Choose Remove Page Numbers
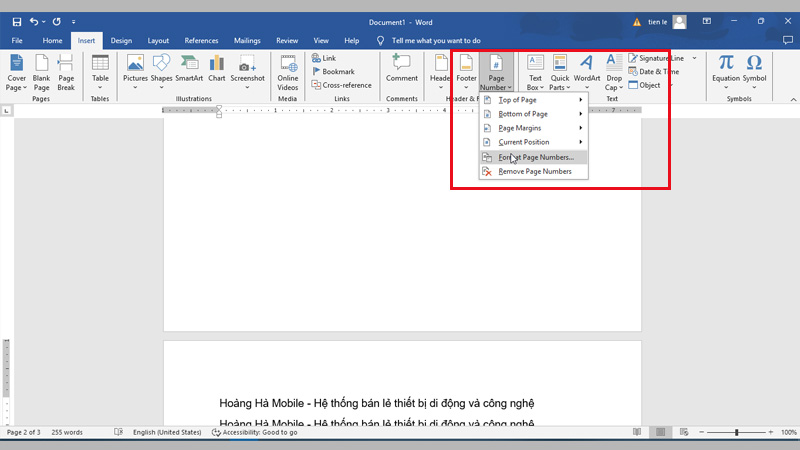 coord(535,171)
